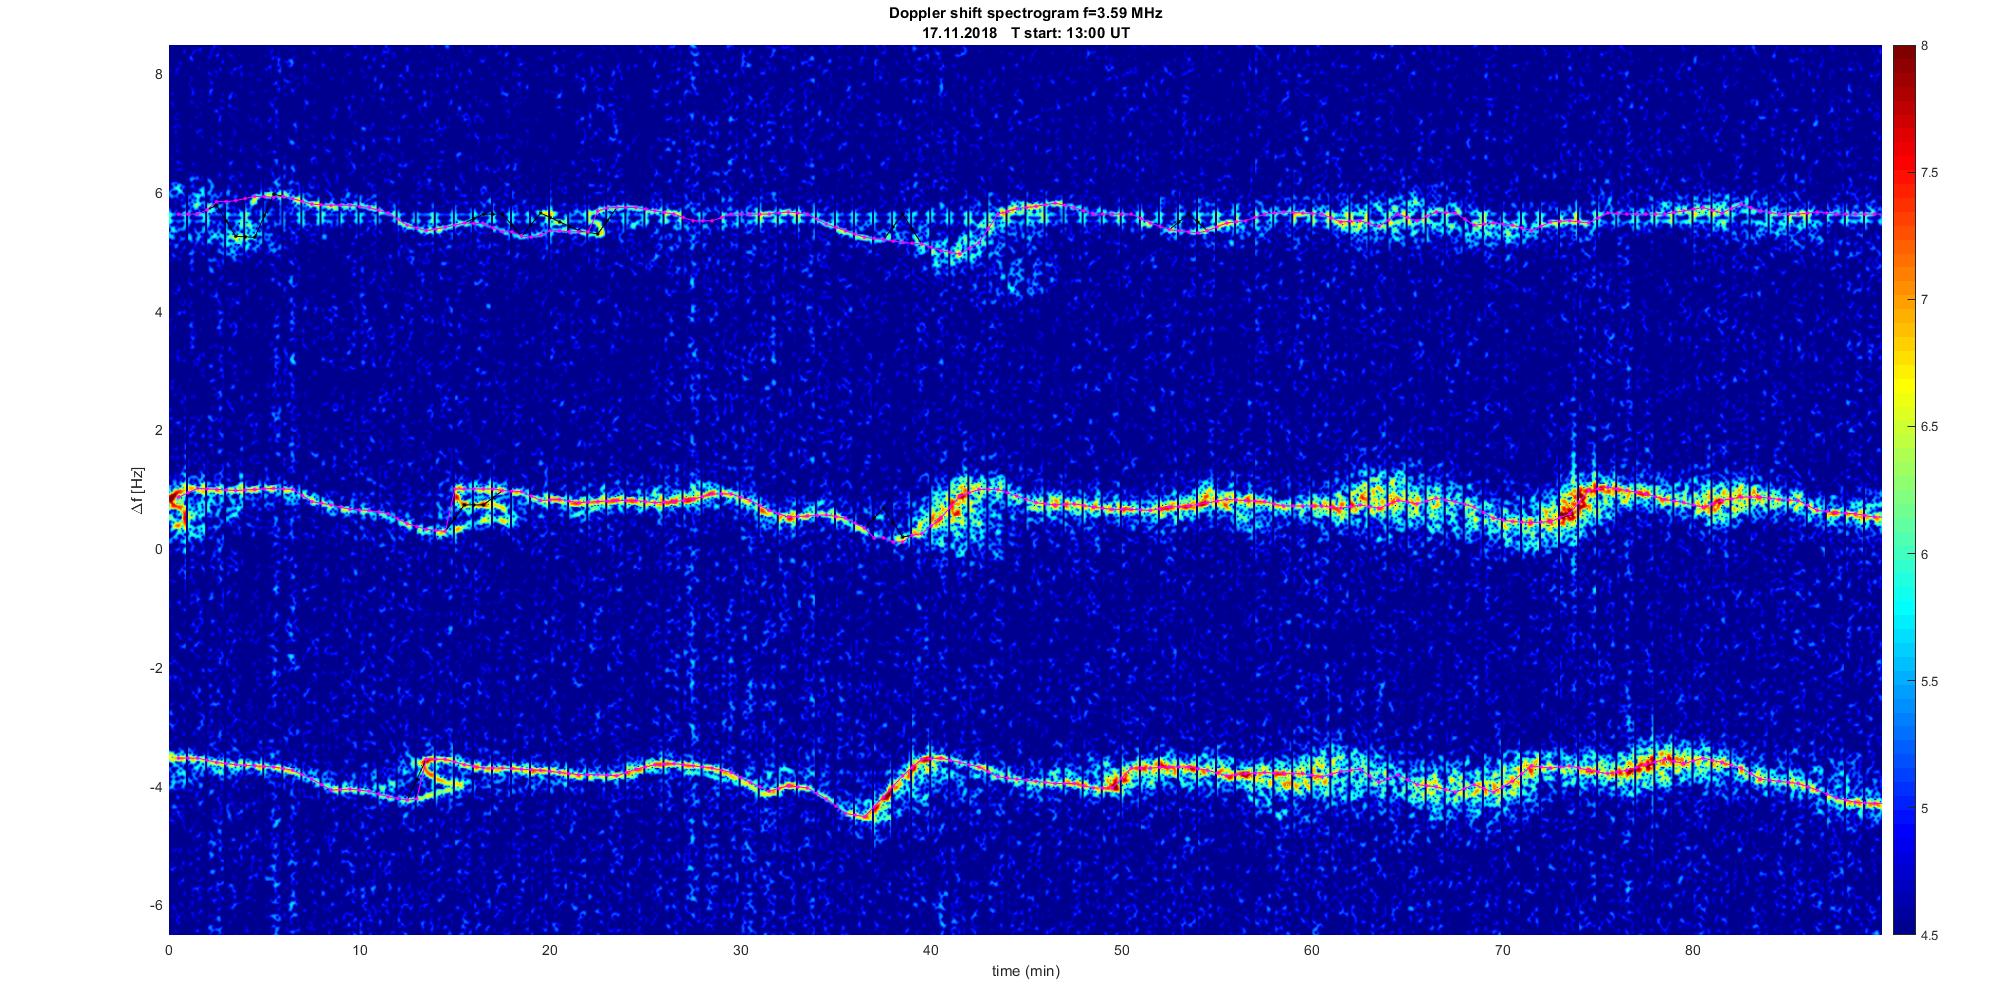Click the y-axis tick label '-6'
The width and height of the screenshot is (2000, 1003).
tap(155, 905)
